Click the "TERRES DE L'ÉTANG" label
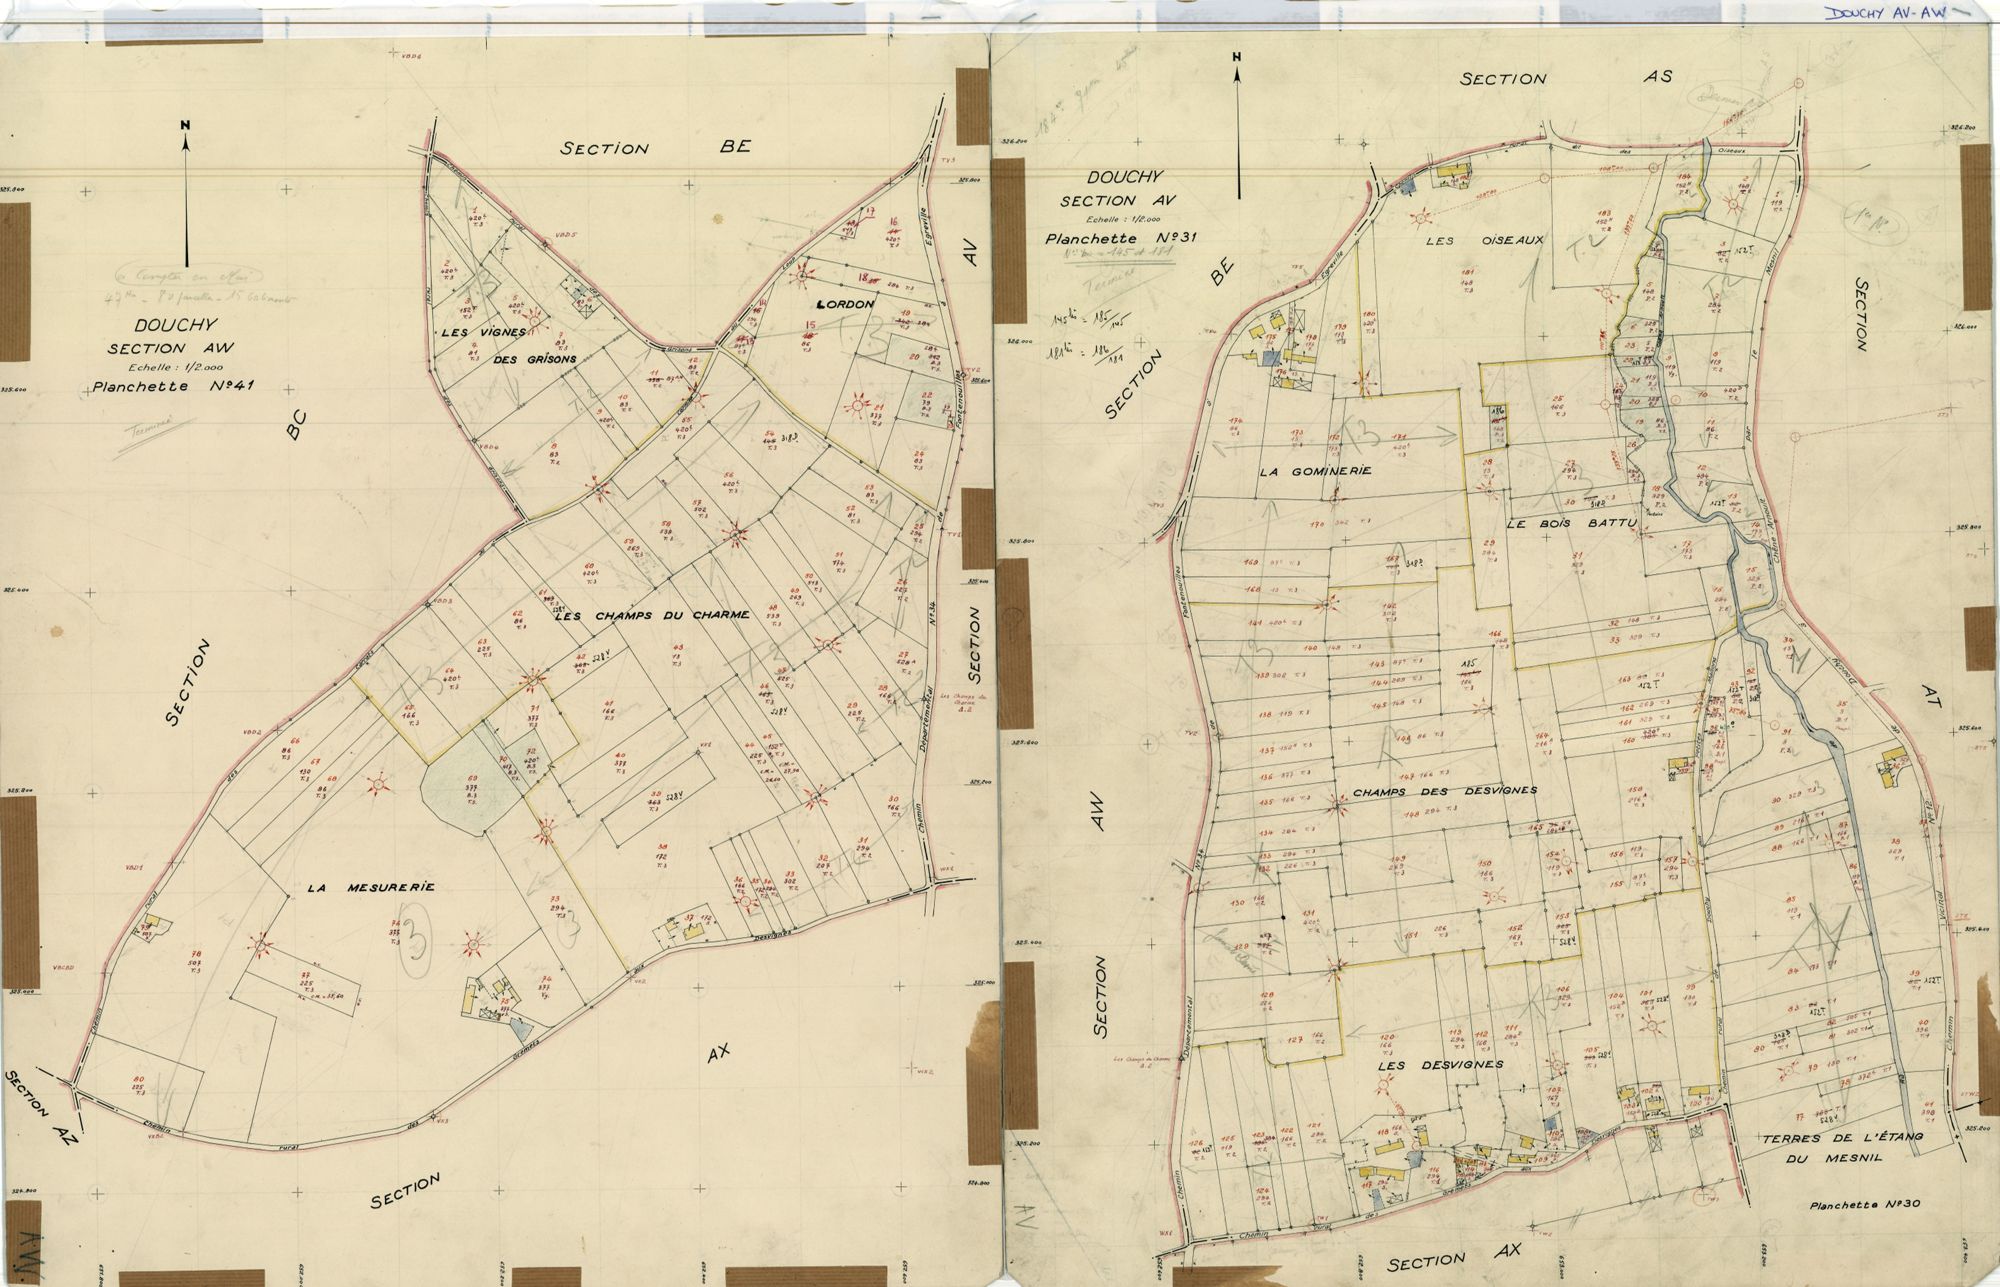Viewport: 2000px width, 1287px height. pos(1841,1138)
